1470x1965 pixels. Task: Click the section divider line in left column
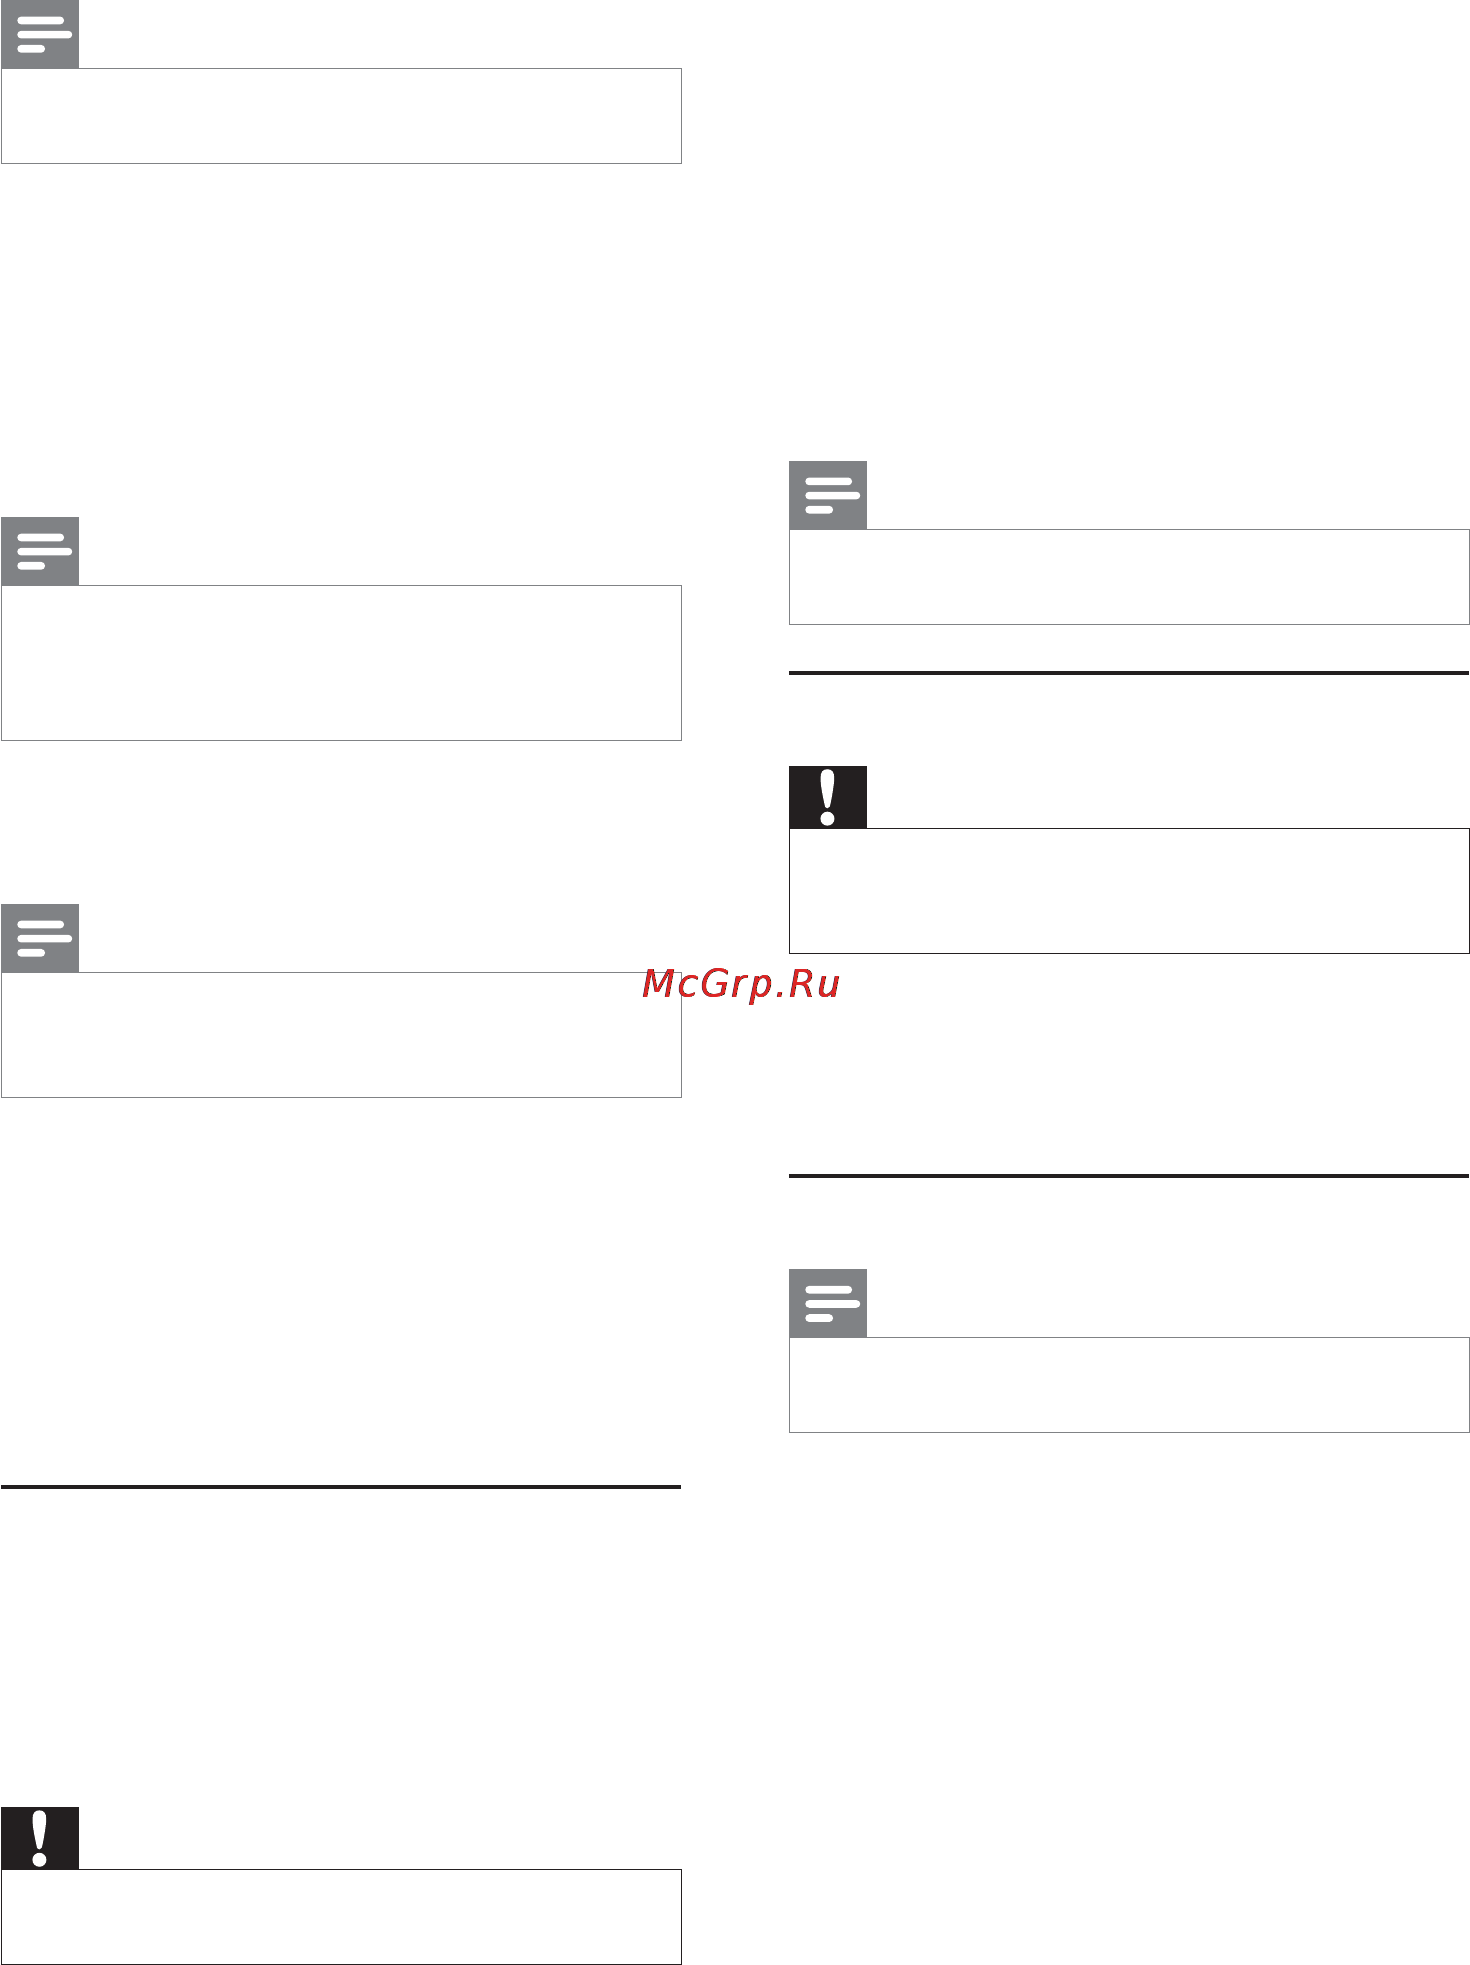coord(341,1487)
